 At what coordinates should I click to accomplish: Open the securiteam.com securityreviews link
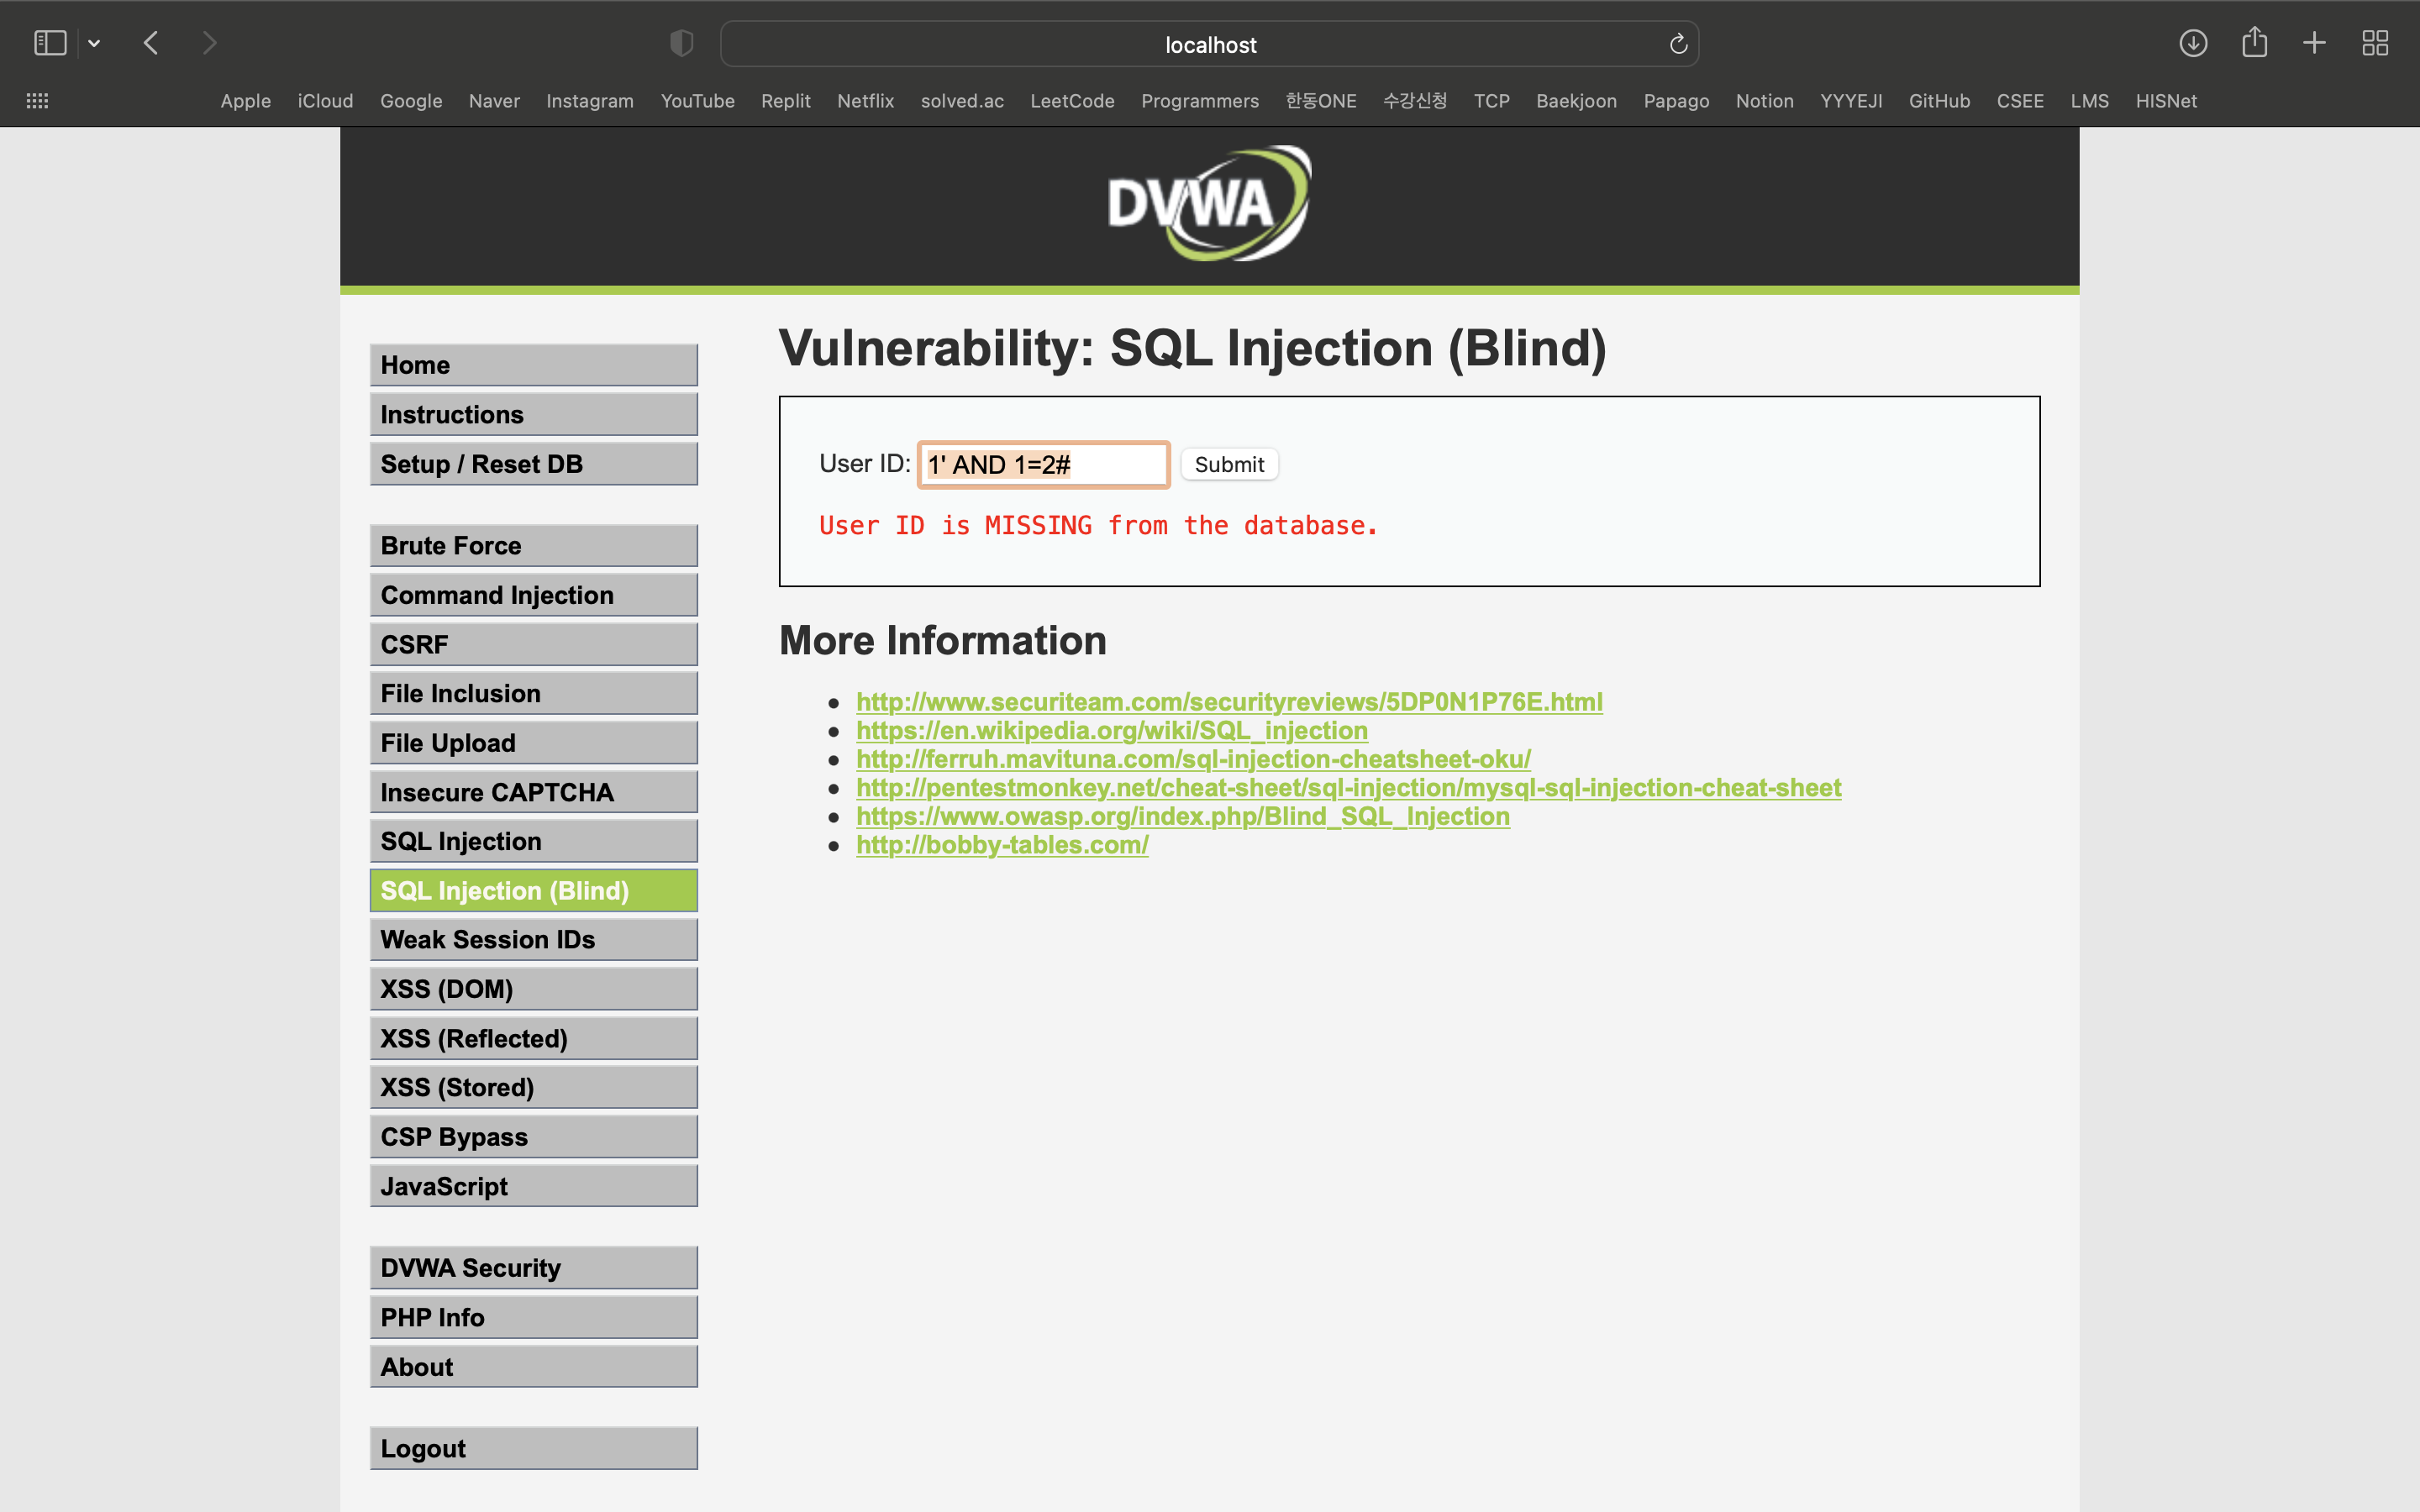point(1229,702)
